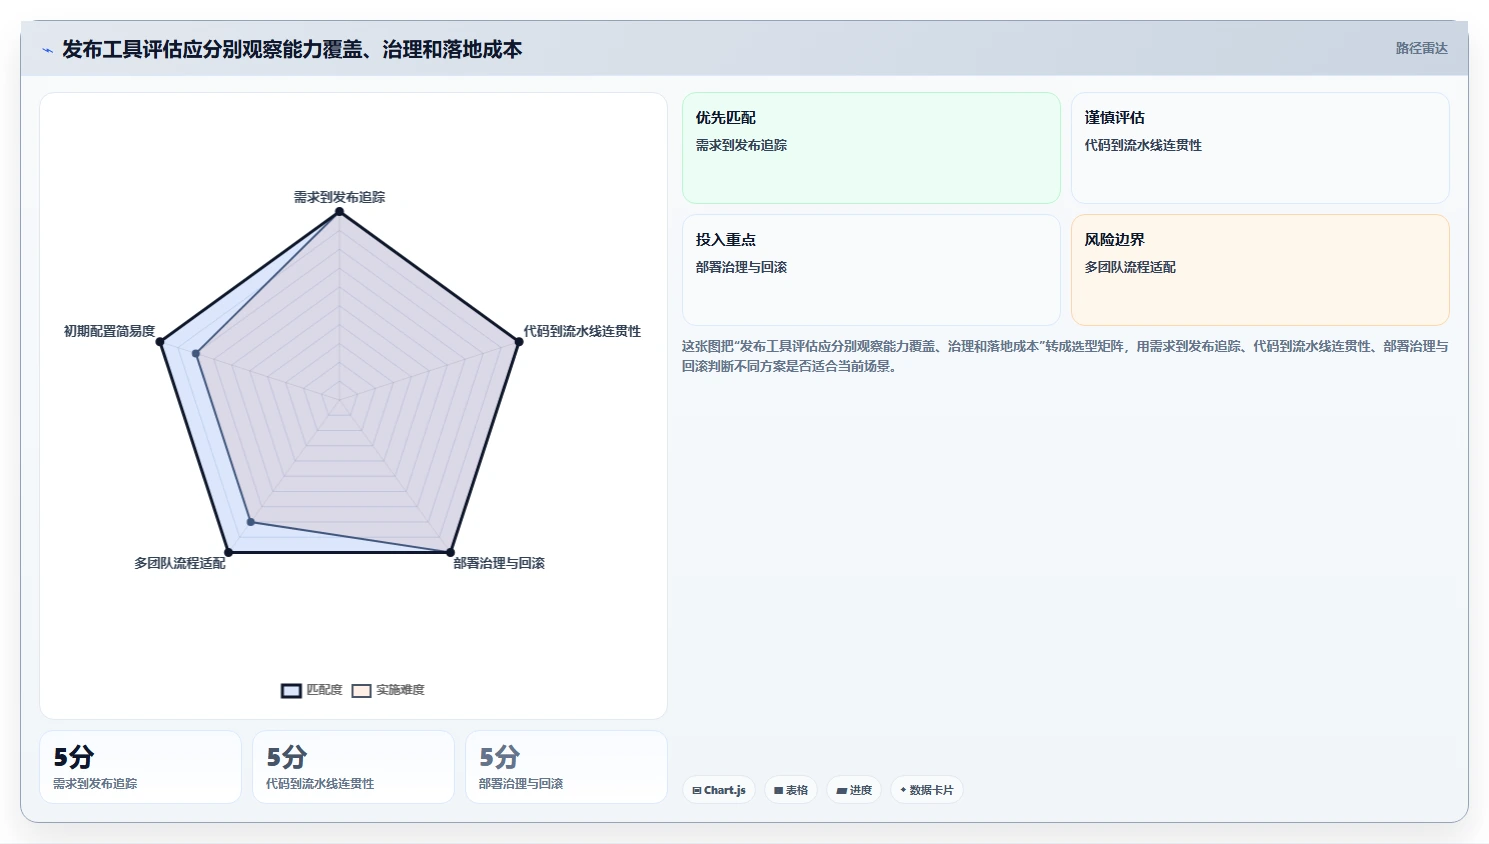This screenshot has height=844, width=1489.
Task: Toggle the 实施难度 series via legend label
Action: click(400, 690)
